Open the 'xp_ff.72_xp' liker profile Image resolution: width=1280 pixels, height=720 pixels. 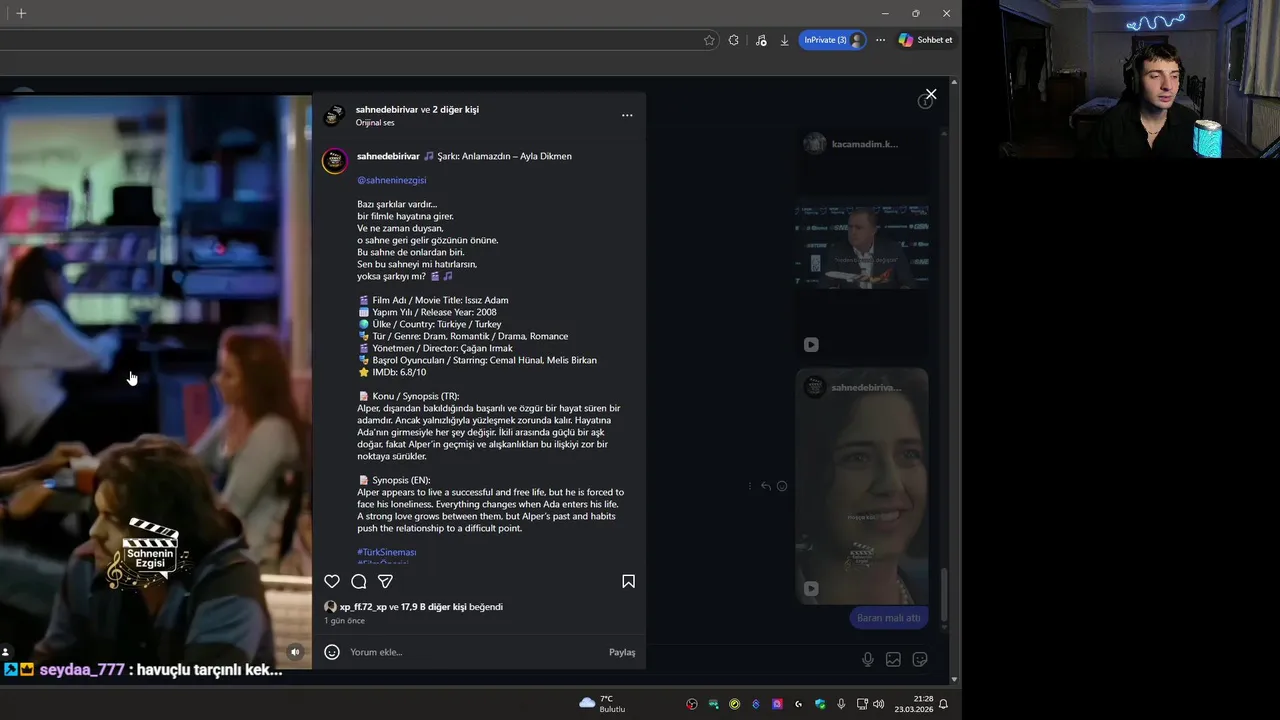(x=363, y=607)
